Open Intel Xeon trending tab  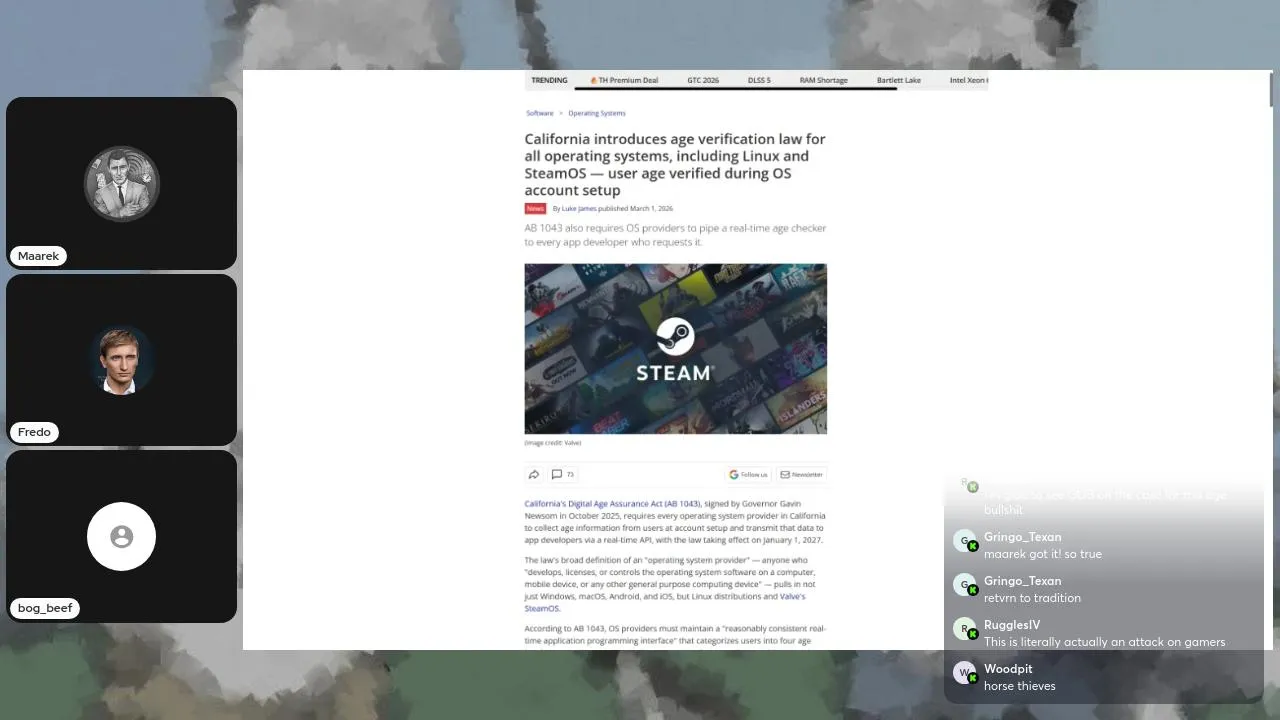(x=968, y=80)
